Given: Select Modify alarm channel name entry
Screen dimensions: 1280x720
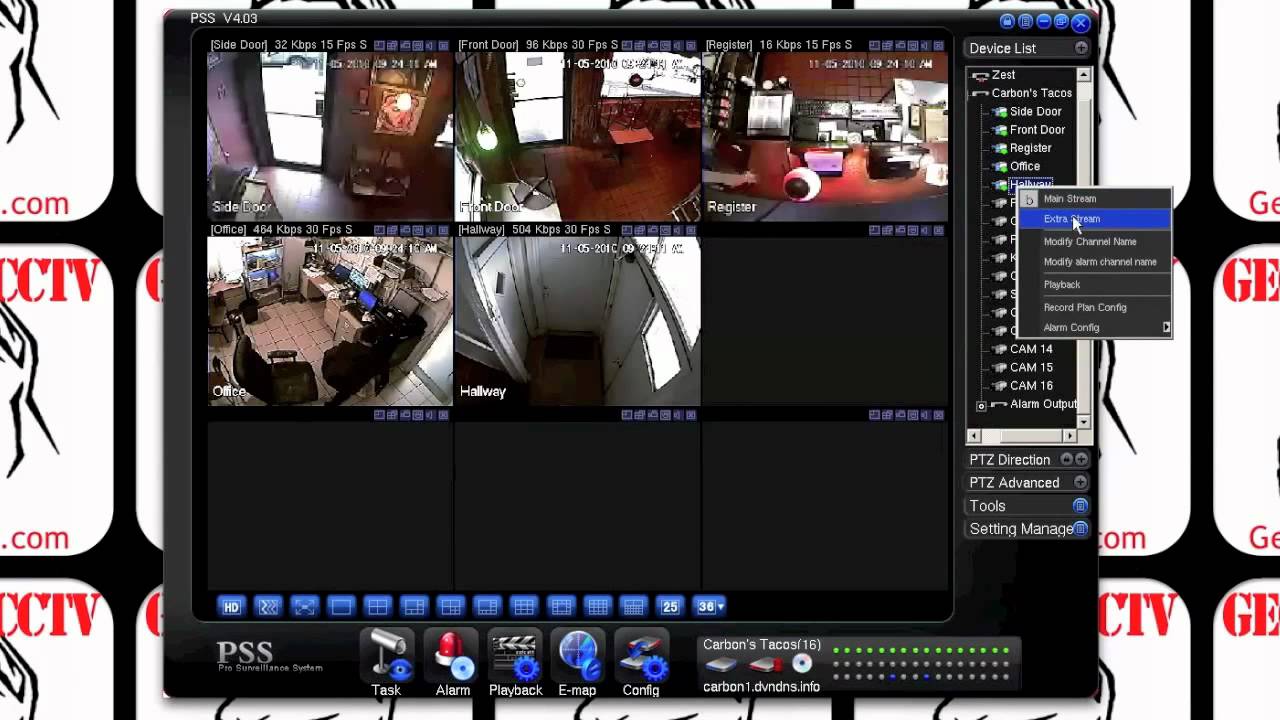Looking at the screenshot, I should (1100, 262).
